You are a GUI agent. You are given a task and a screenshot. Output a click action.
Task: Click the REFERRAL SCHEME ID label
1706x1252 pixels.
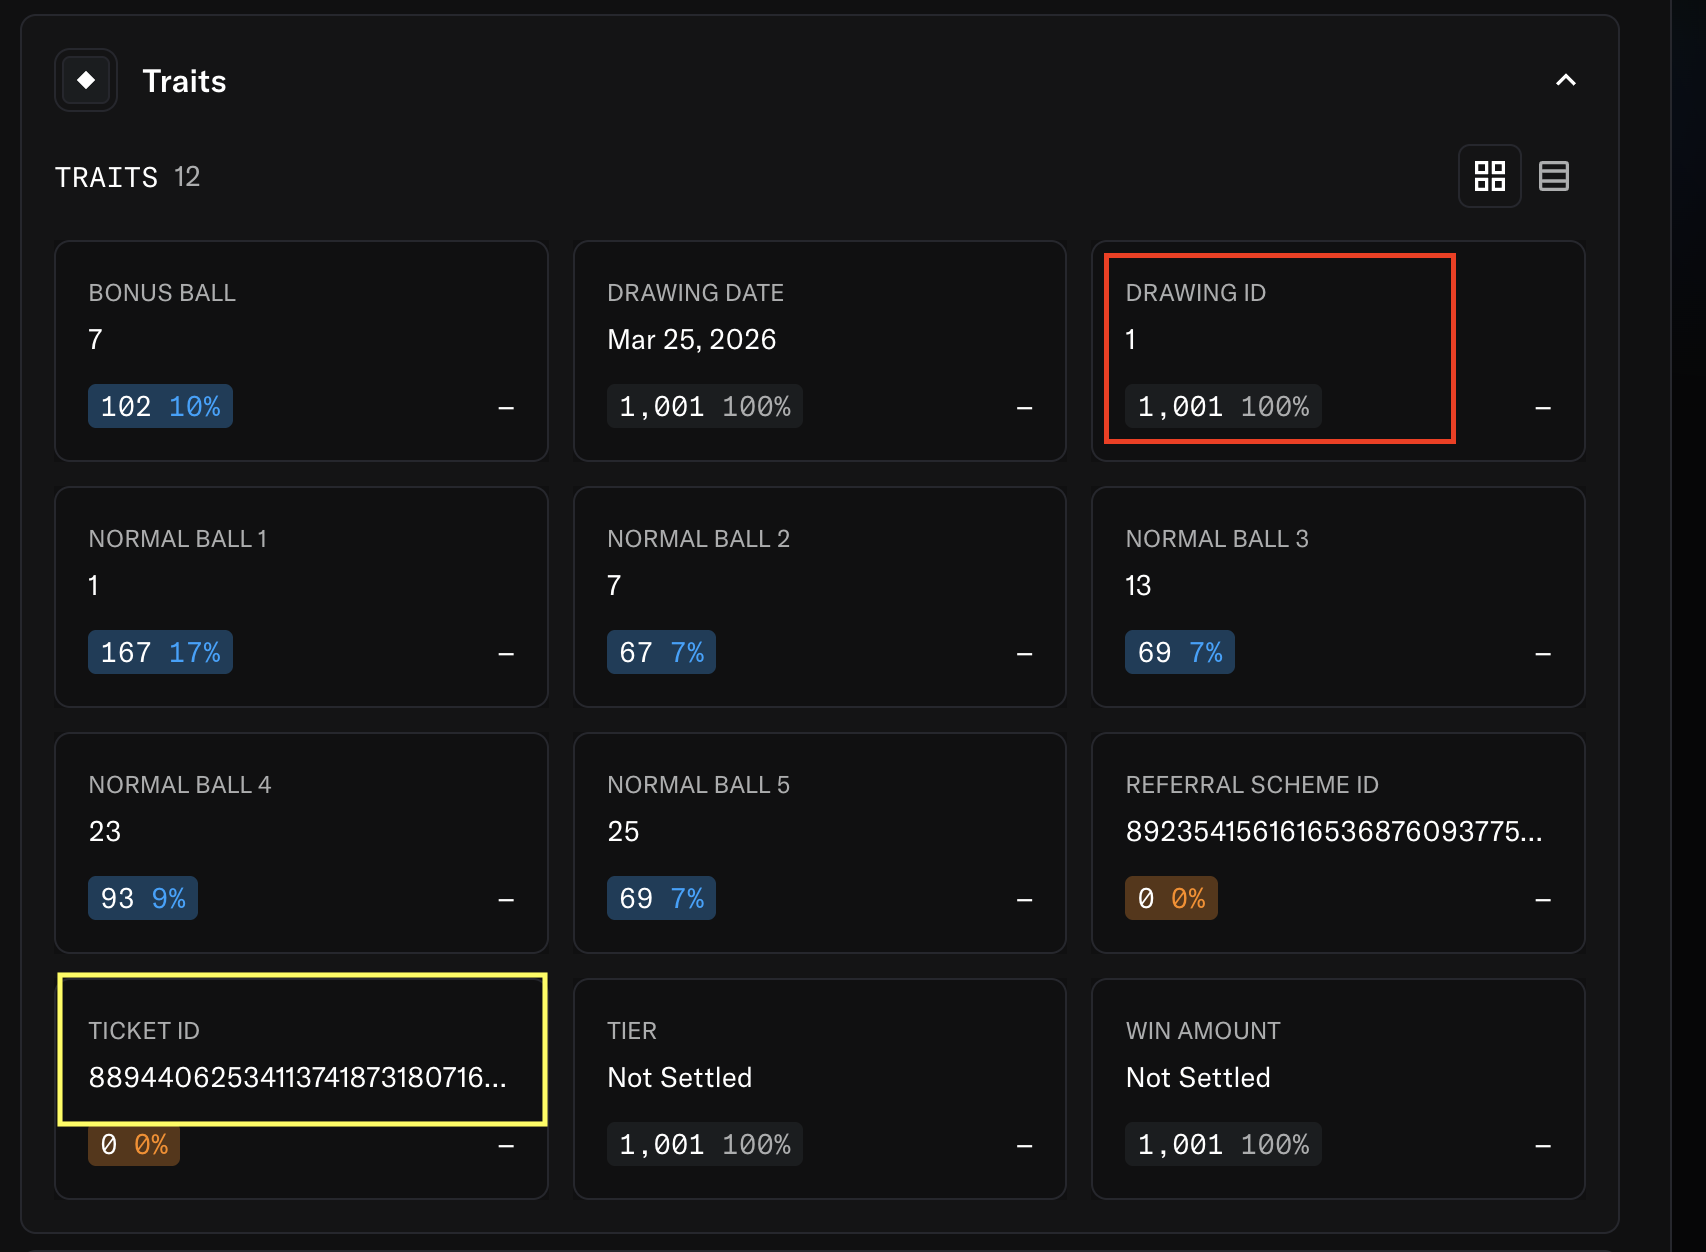pyautogui.click(x=1252, y=785)
